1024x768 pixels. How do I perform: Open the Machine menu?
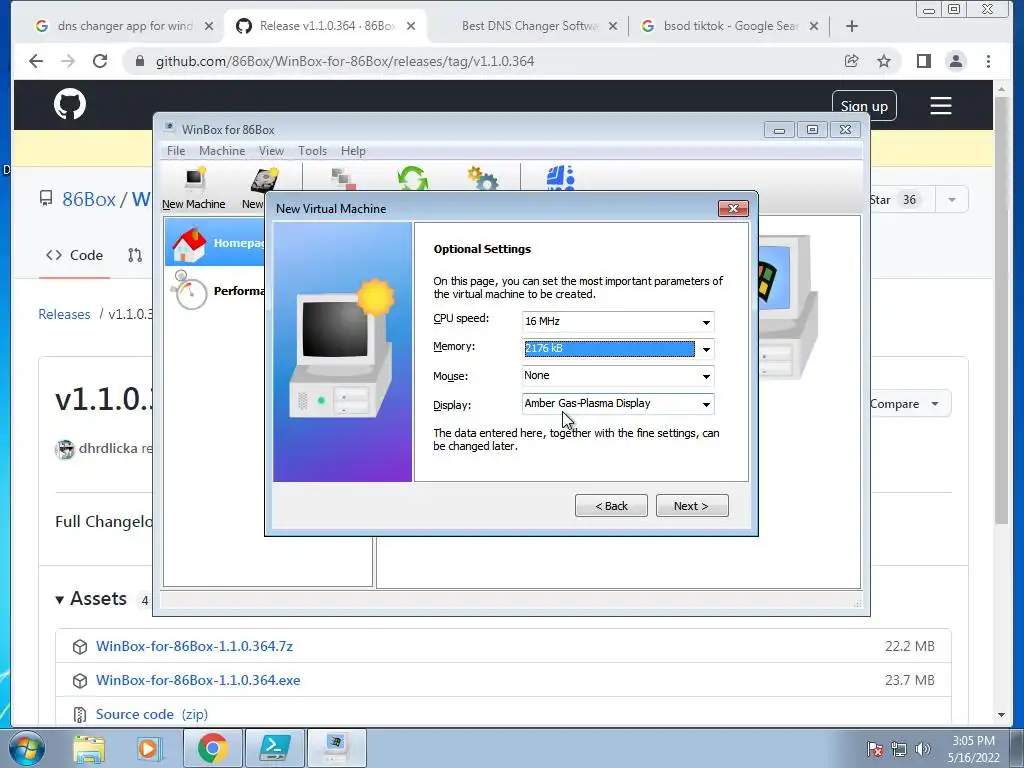click(x=222, y=151)
